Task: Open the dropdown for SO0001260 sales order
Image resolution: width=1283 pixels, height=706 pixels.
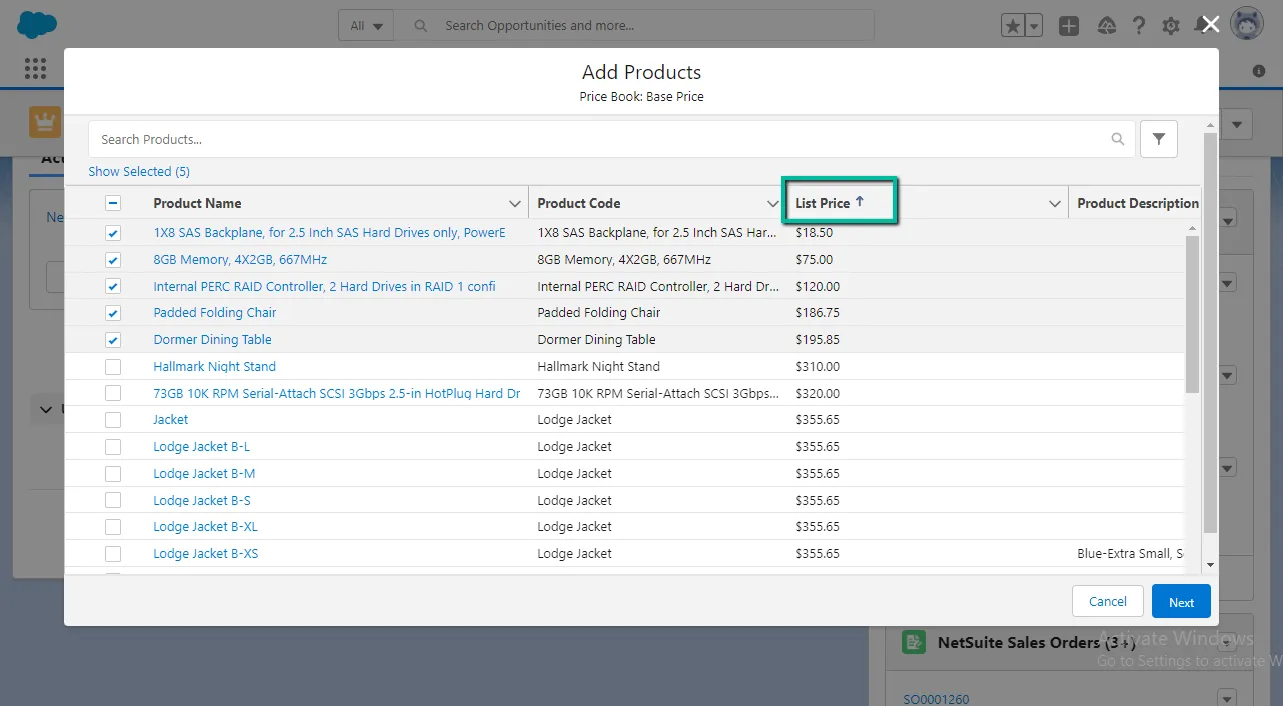Action: pos(1227,698)
